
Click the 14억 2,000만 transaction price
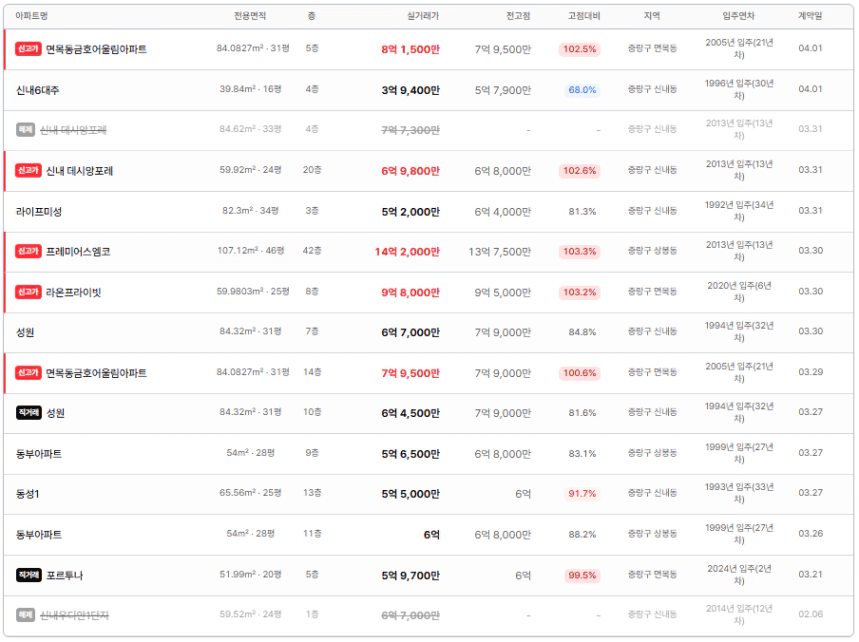tap(407, 252)
